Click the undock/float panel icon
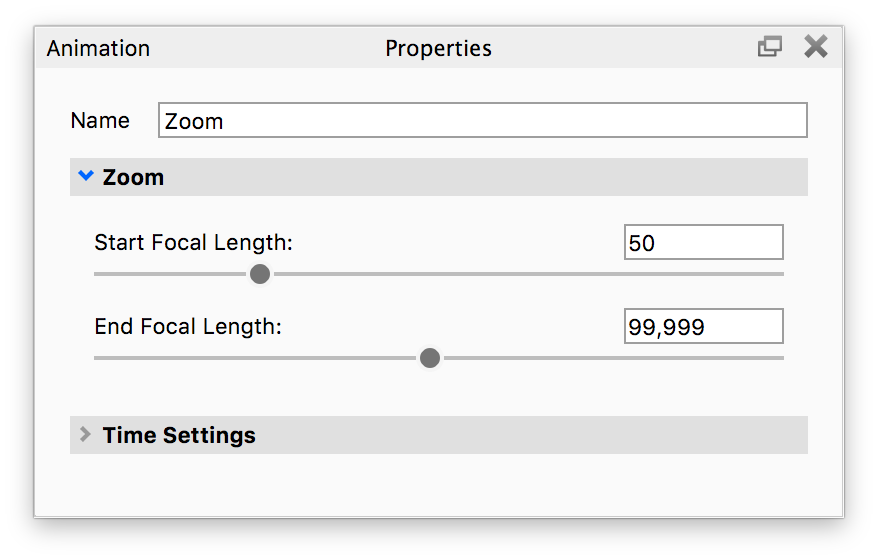 [x=769, y=47]
